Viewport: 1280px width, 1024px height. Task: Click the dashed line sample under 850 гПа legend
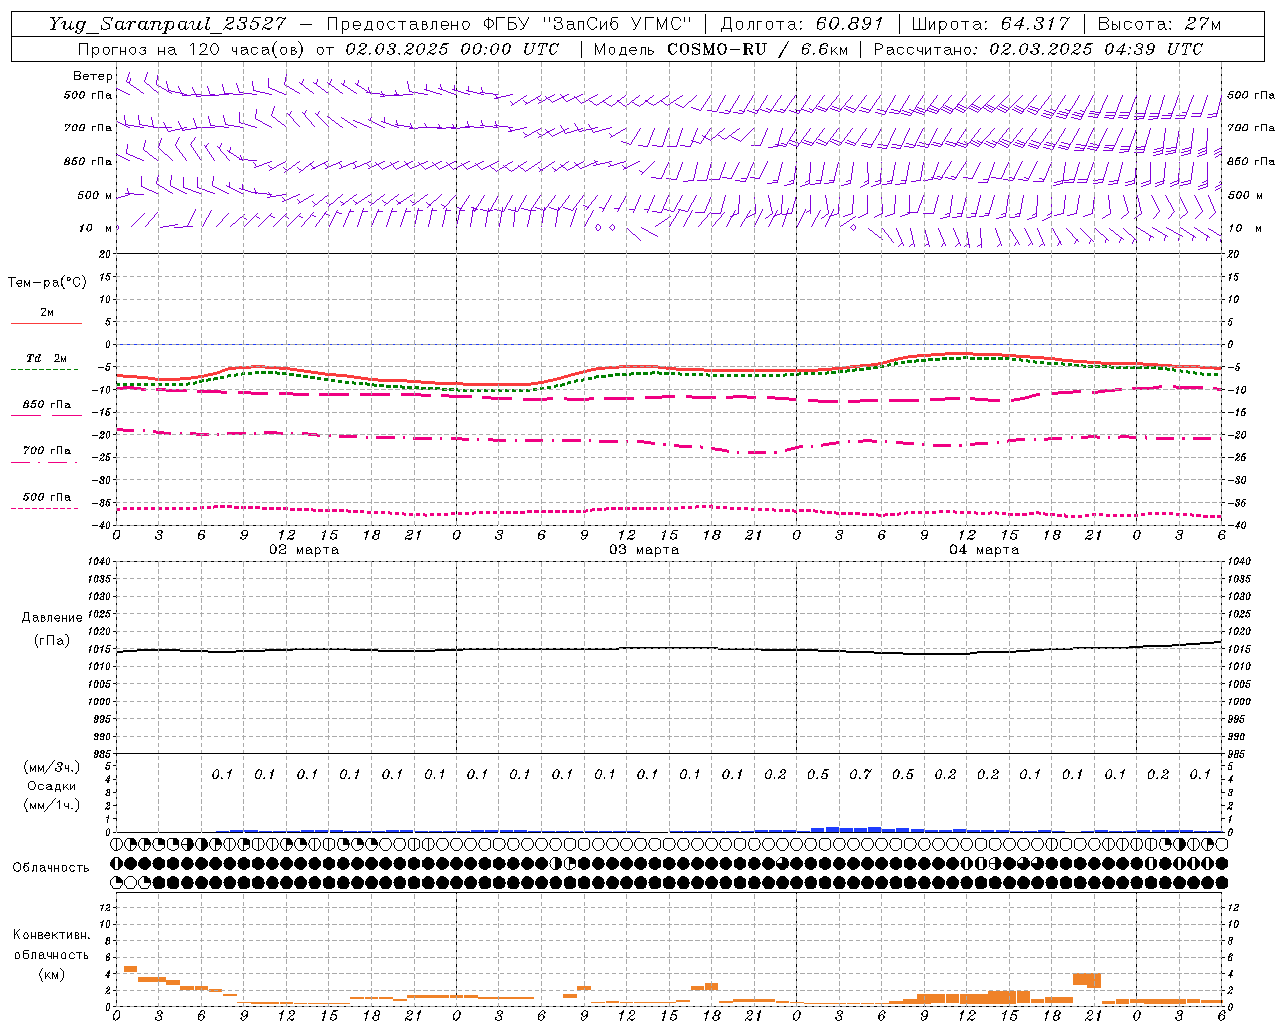coord(44,416)
